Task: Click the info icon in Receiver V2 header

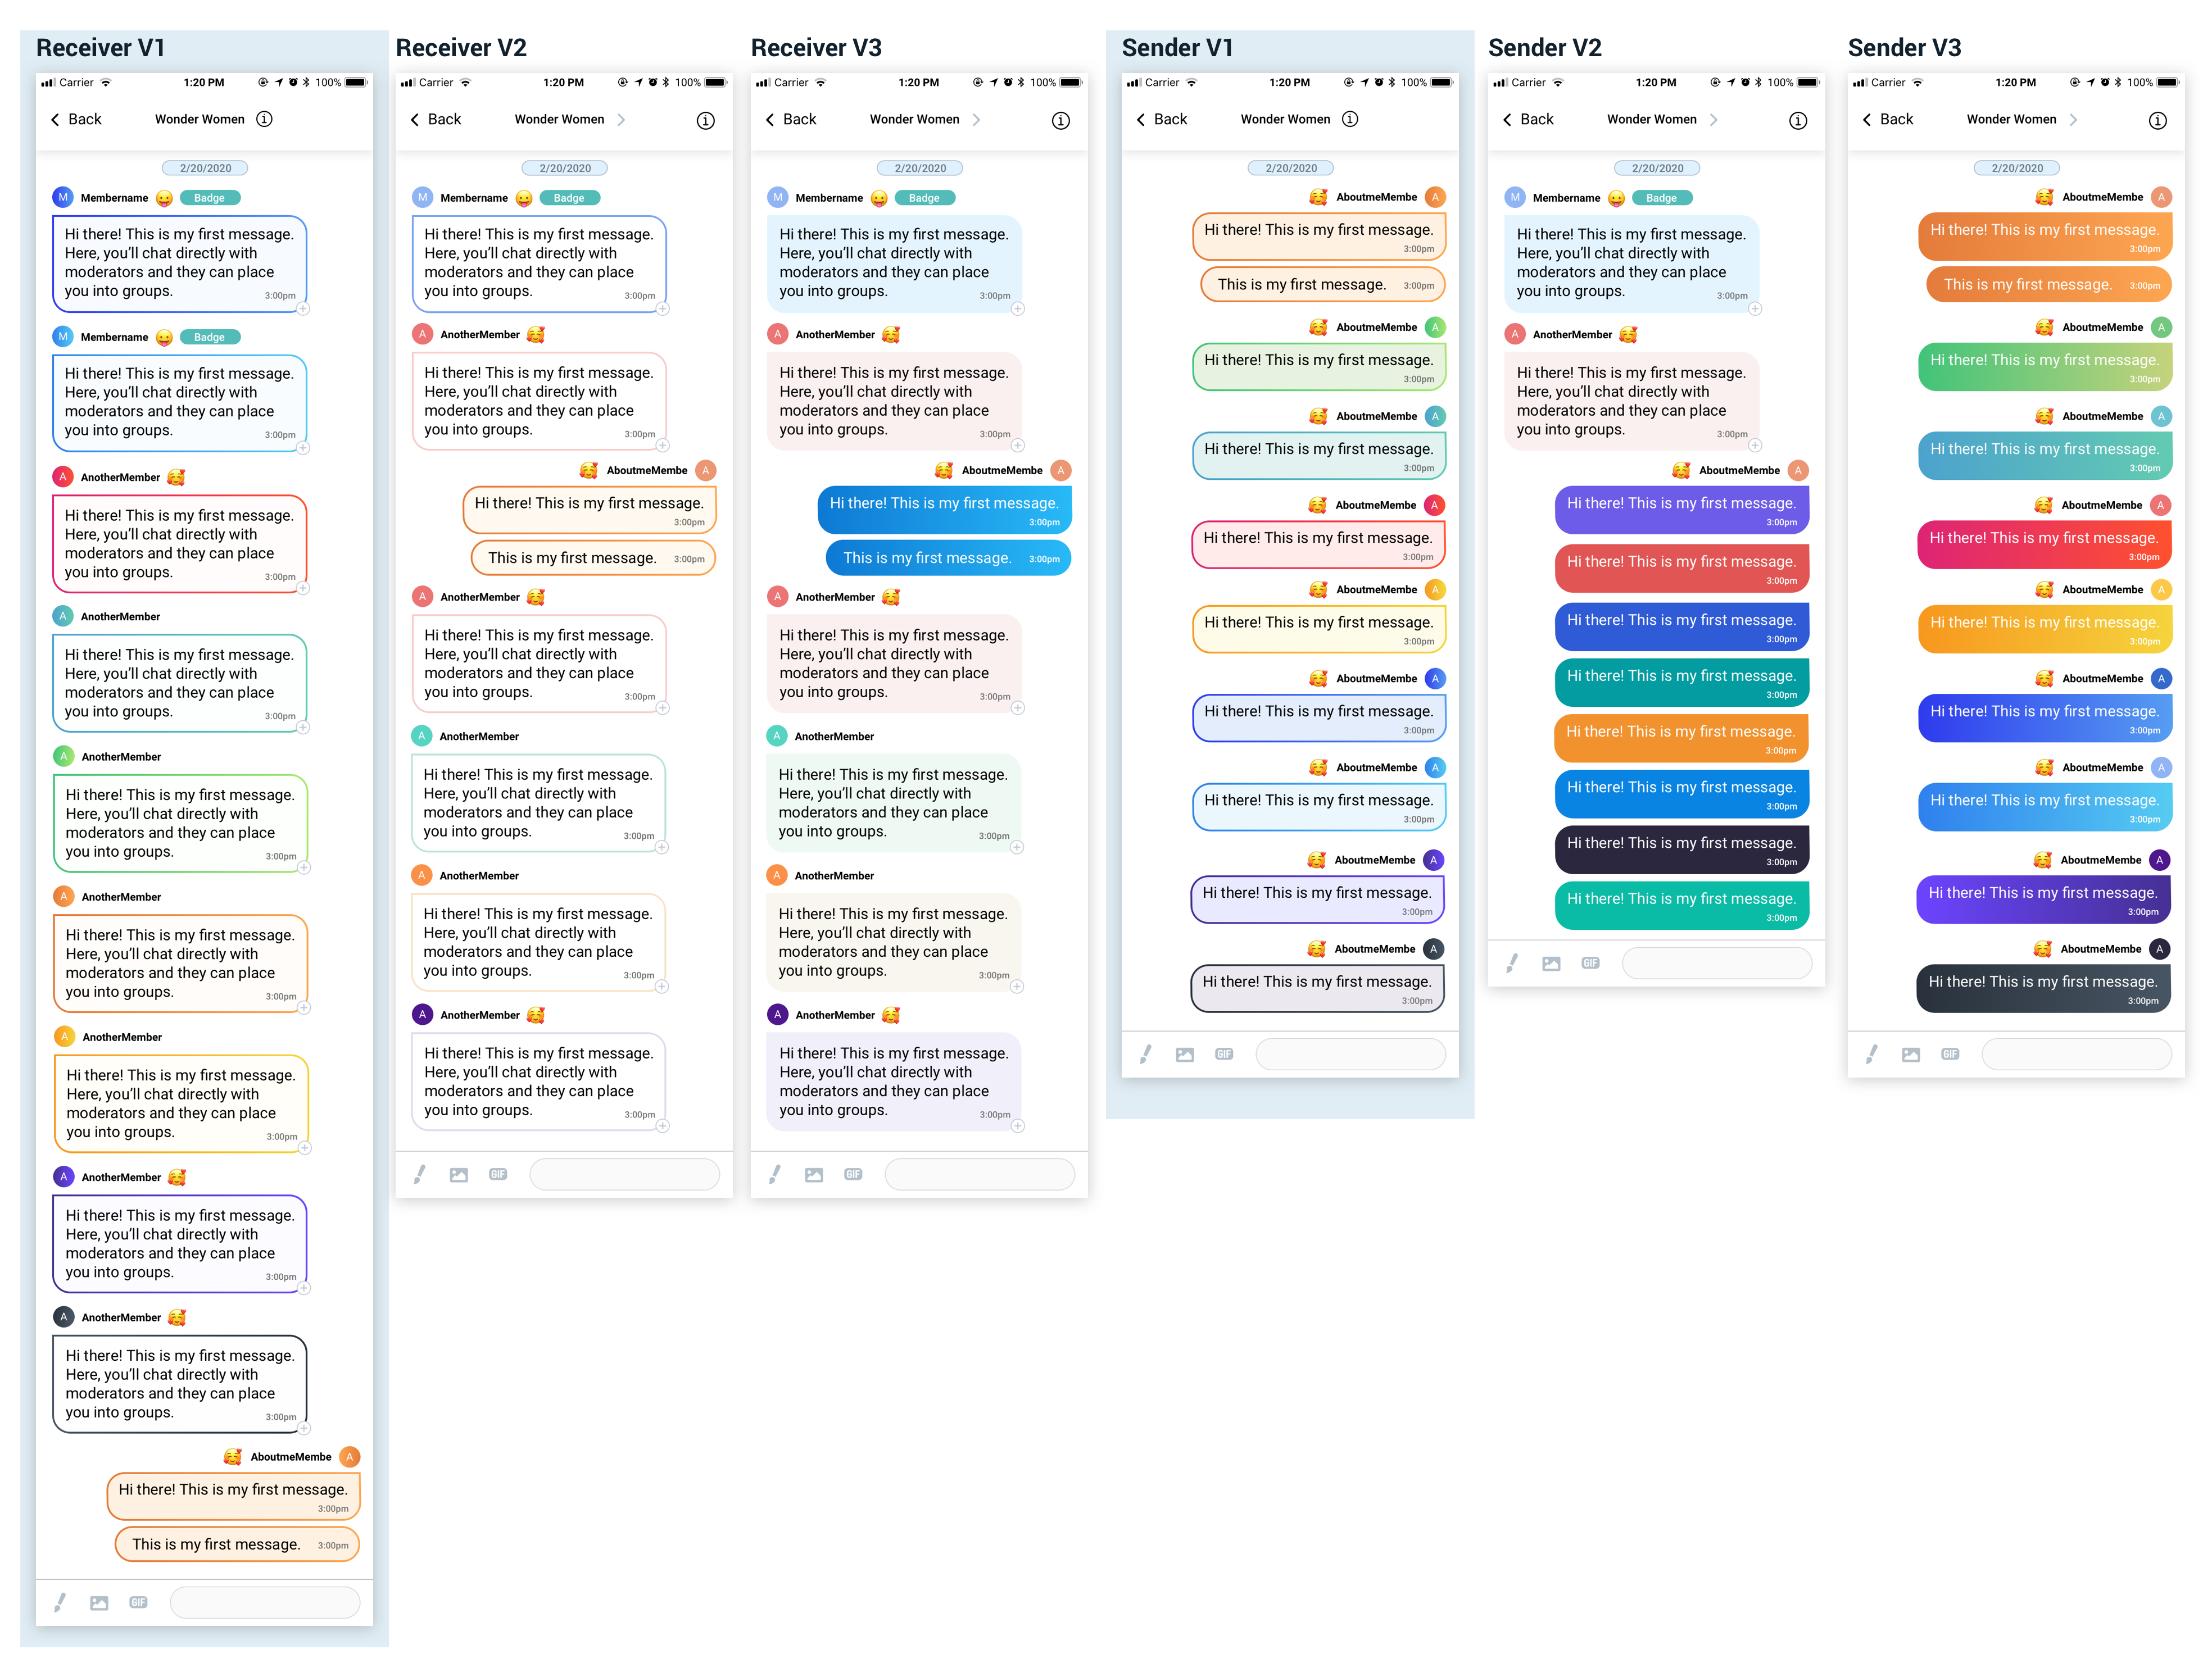Action: click(705, 121)
